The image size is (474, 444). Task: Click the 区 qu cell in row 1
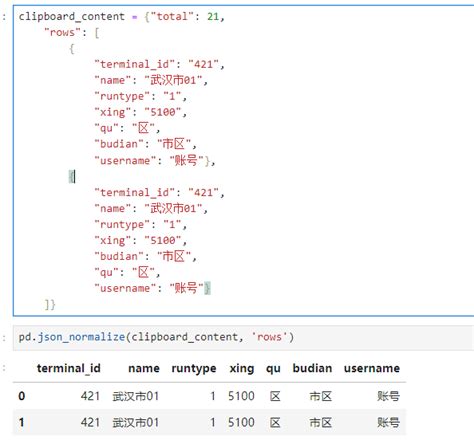(x=275, y=423)
